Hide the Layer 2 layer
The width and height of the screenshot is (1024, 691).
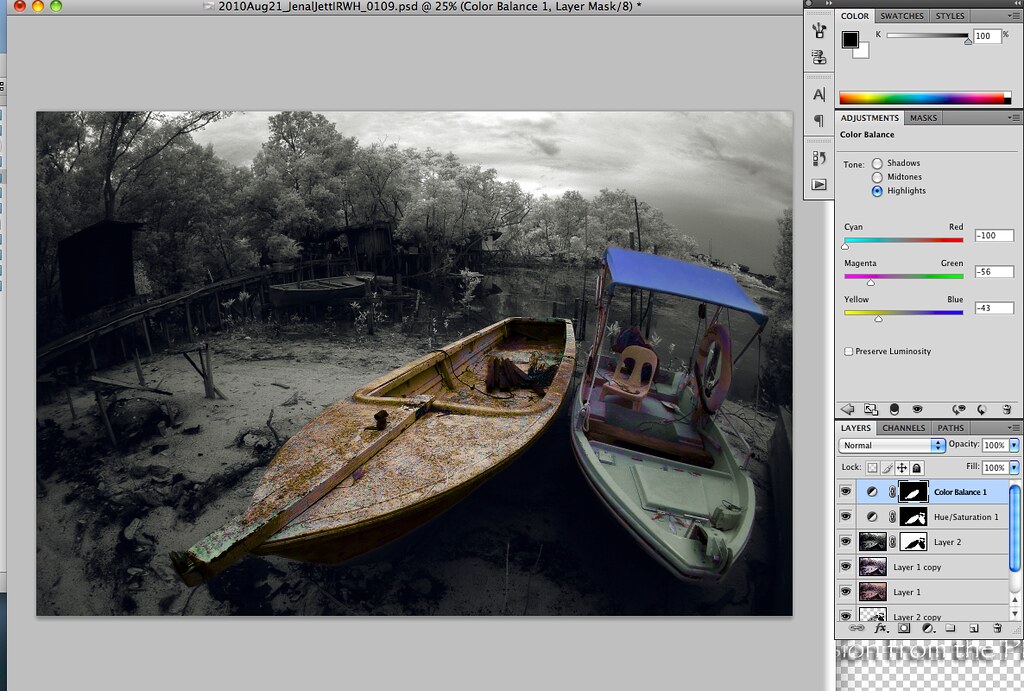coord(846,541)
